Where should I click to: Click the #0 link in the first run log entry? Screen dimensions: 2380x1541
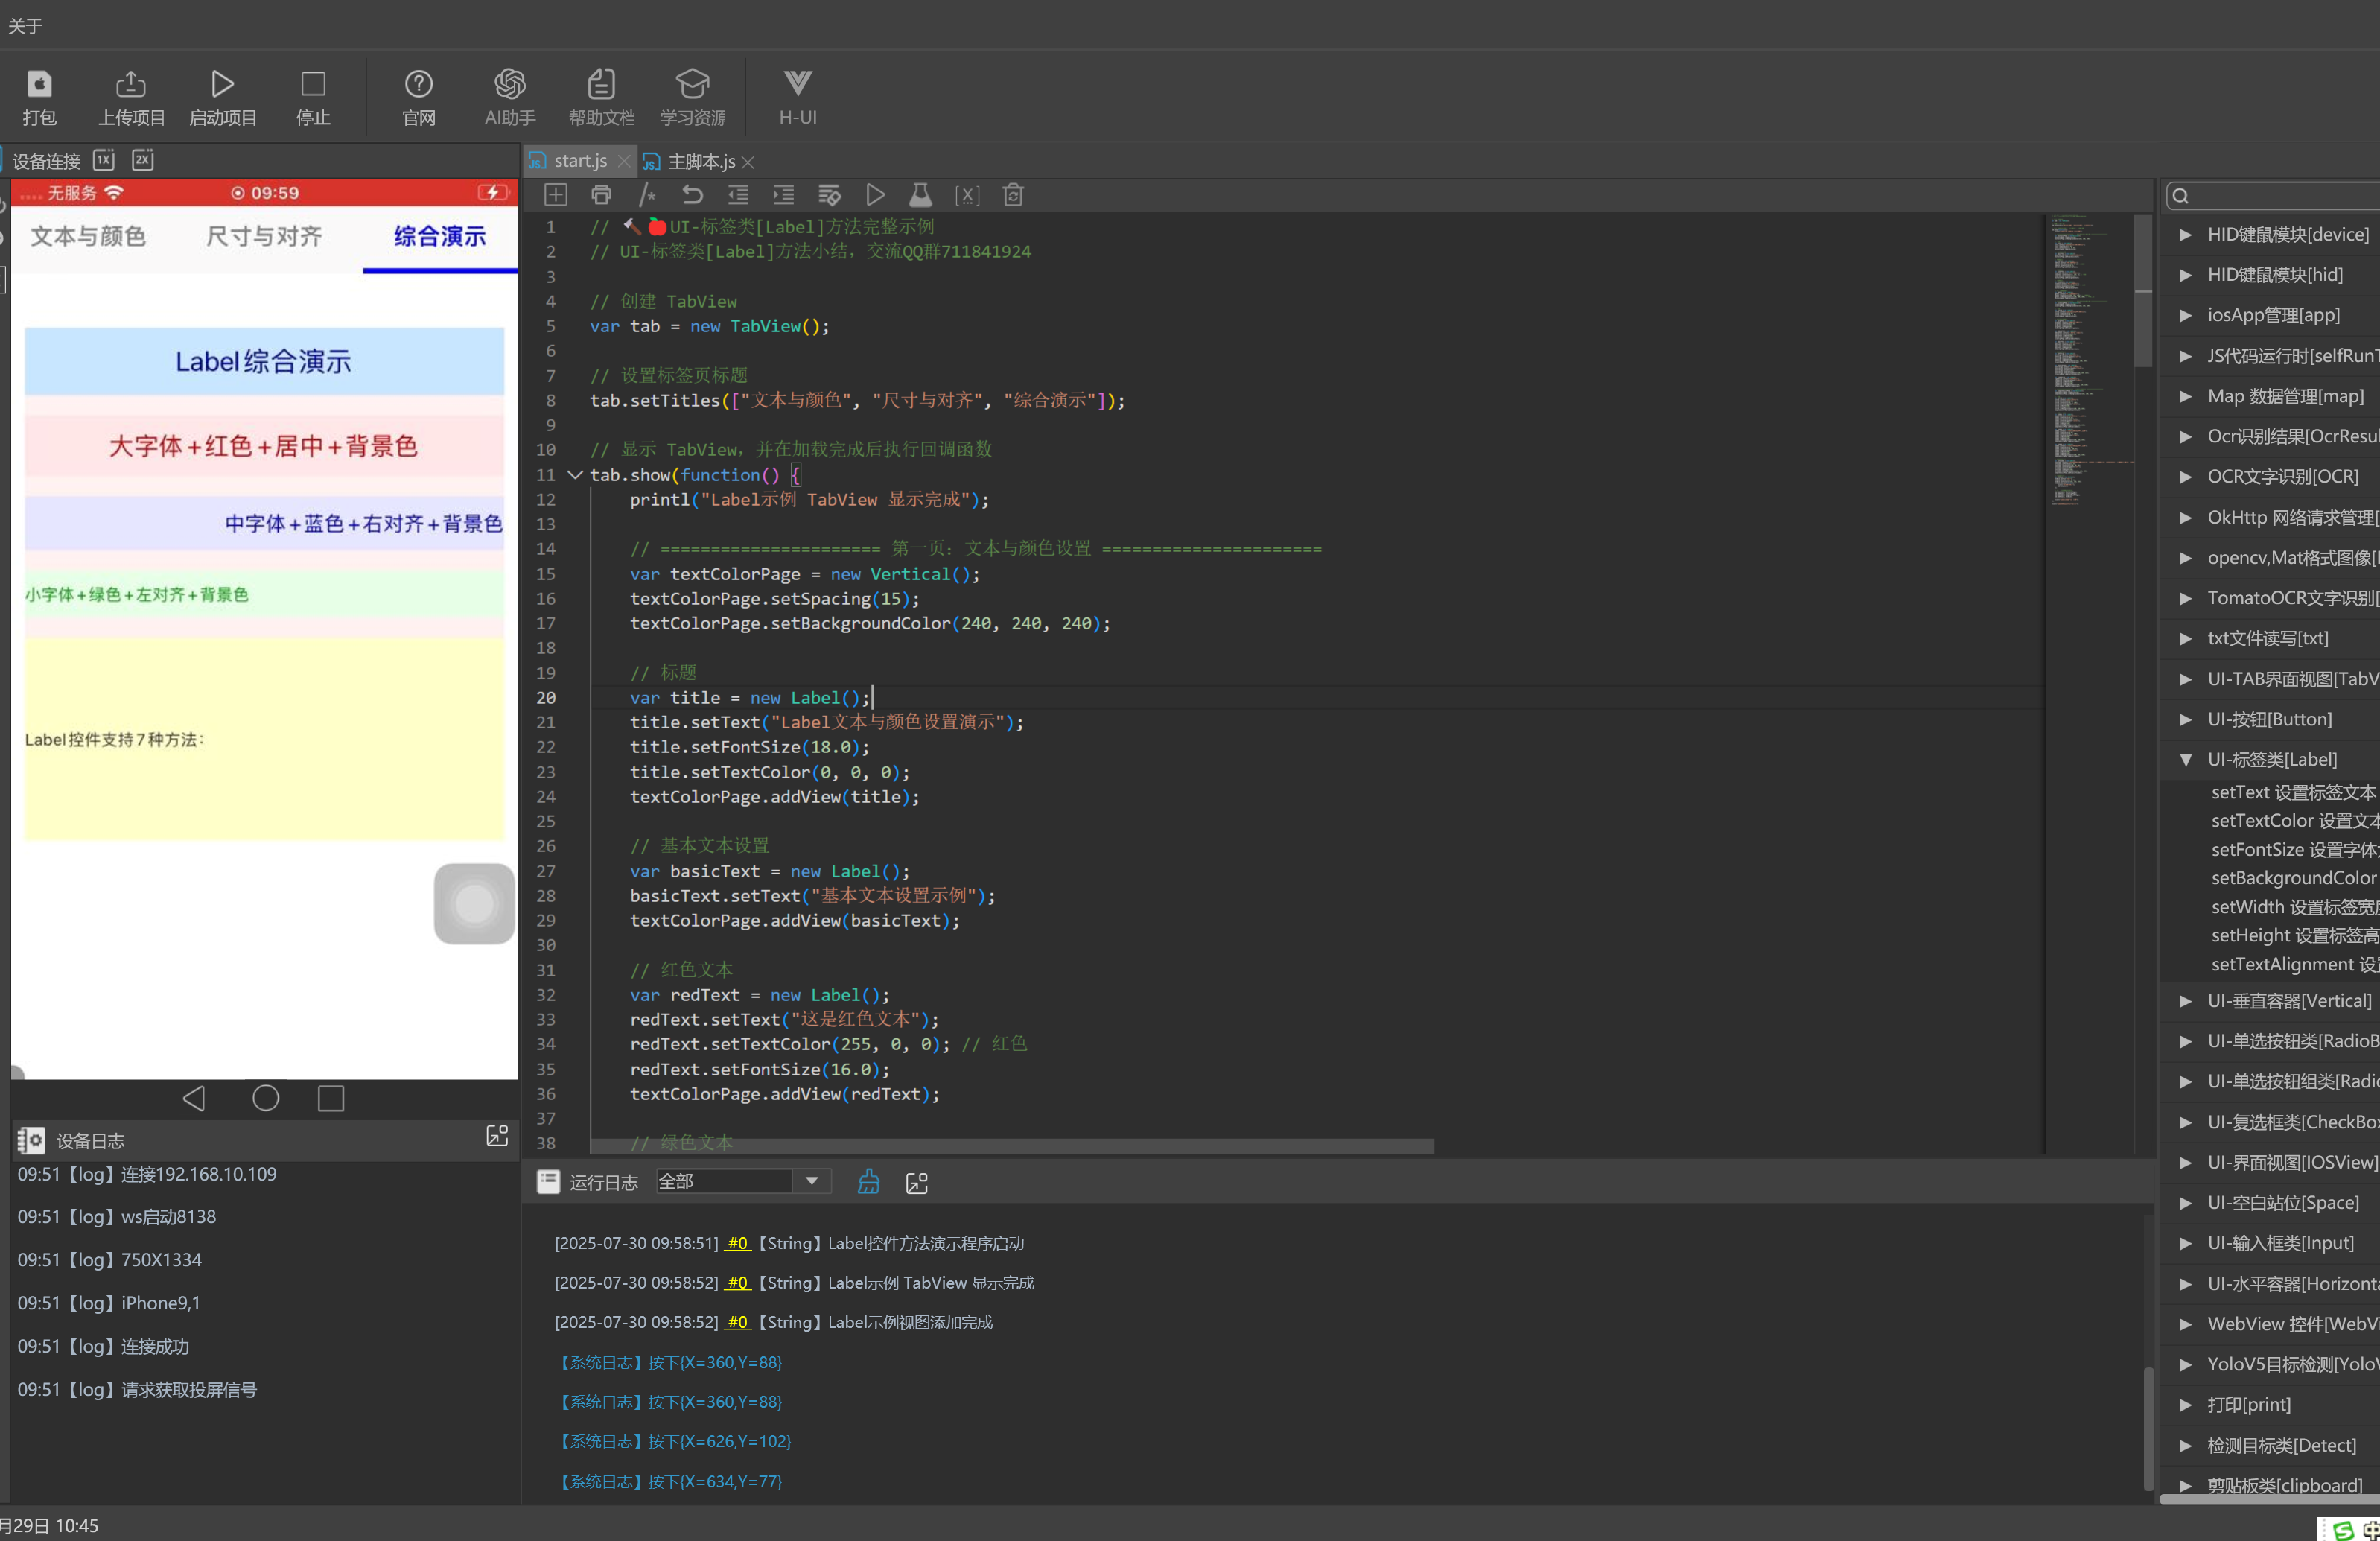[x=738, y=1243]
